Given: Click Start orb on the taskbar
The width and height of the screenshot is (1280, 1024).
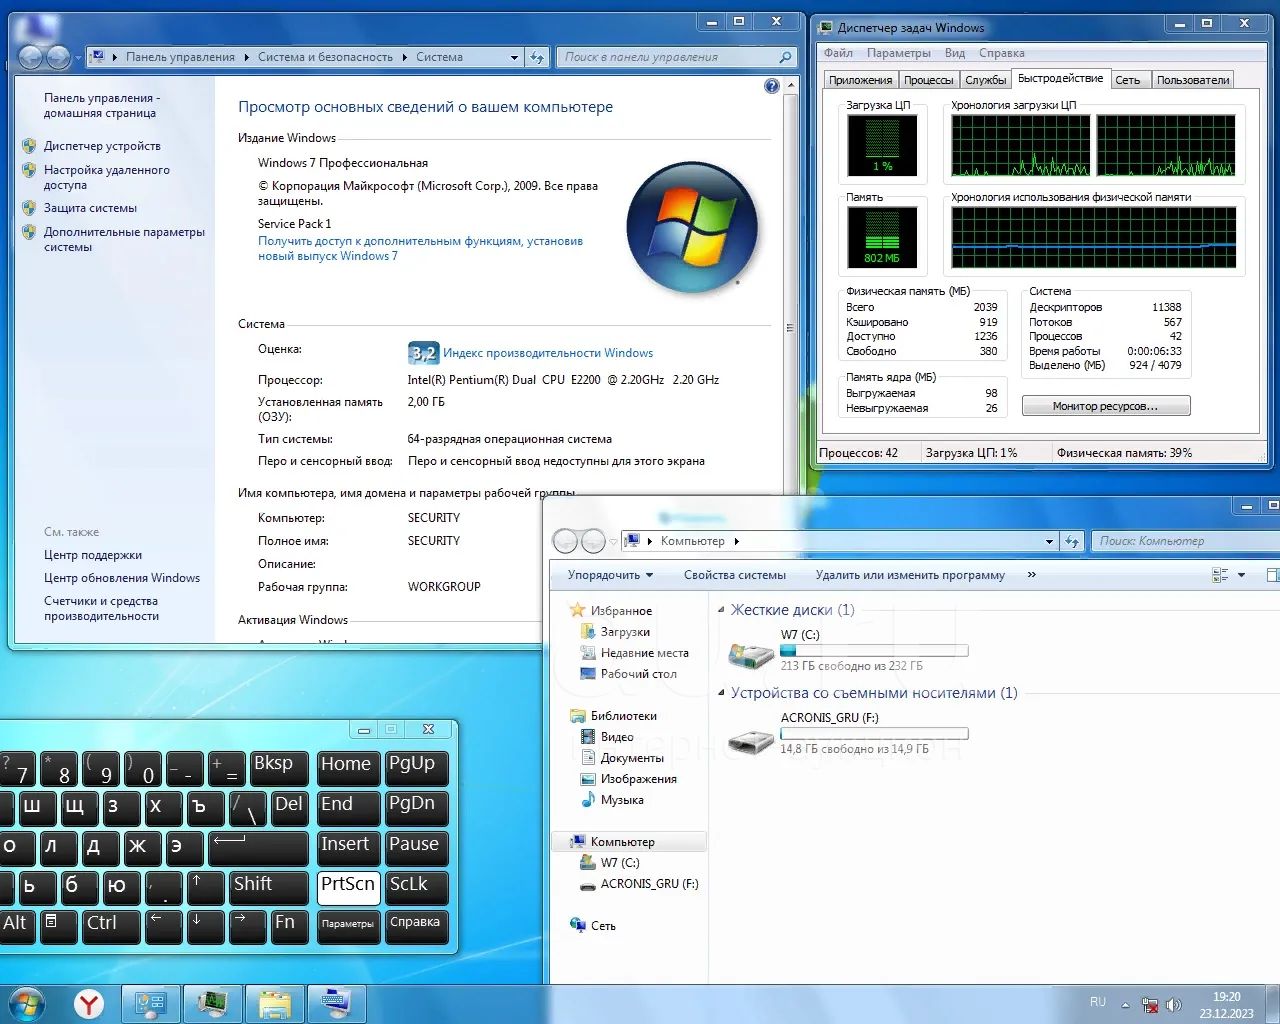Looking at the screenshot, I should pos(27,1004).
